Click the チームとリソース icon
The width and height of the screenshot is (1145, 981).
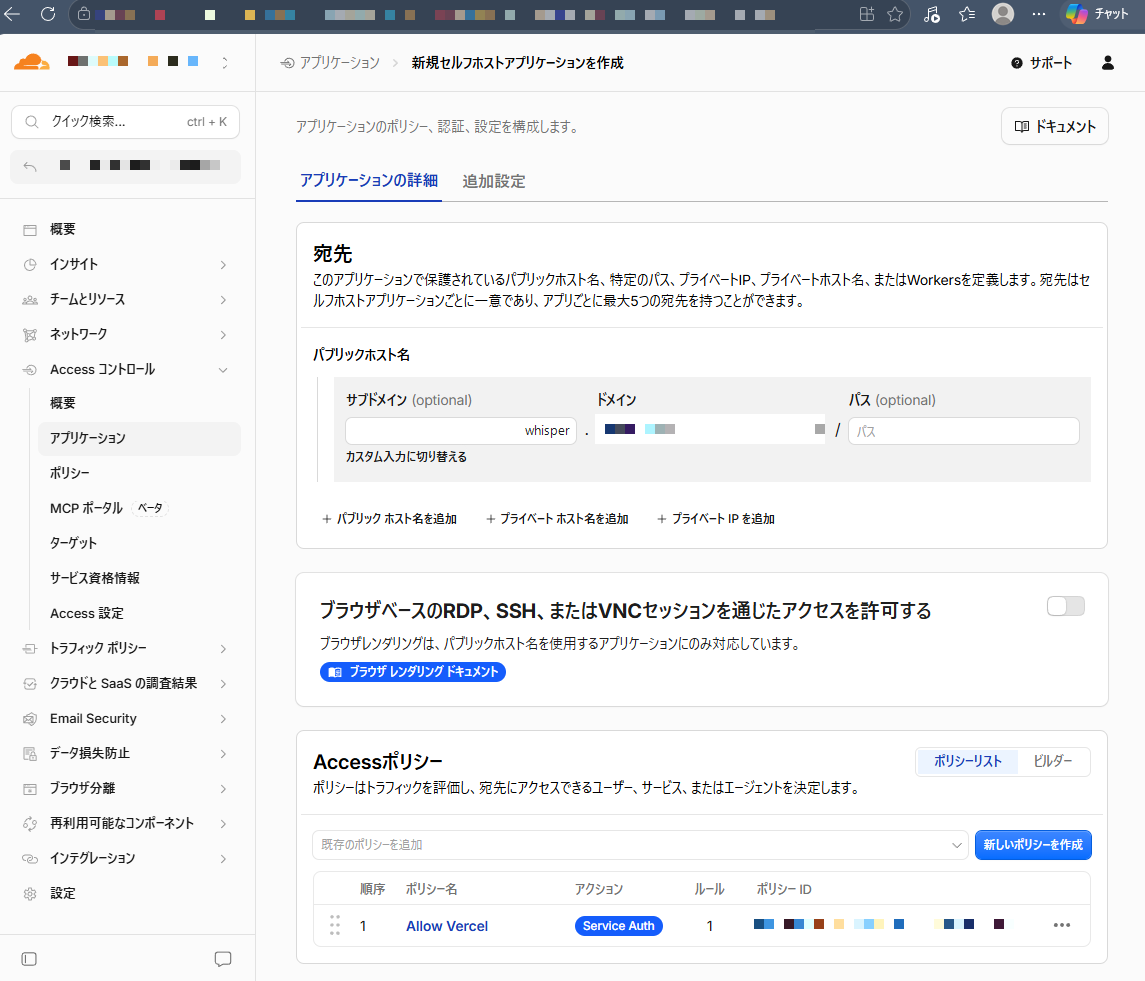point(30,300)
